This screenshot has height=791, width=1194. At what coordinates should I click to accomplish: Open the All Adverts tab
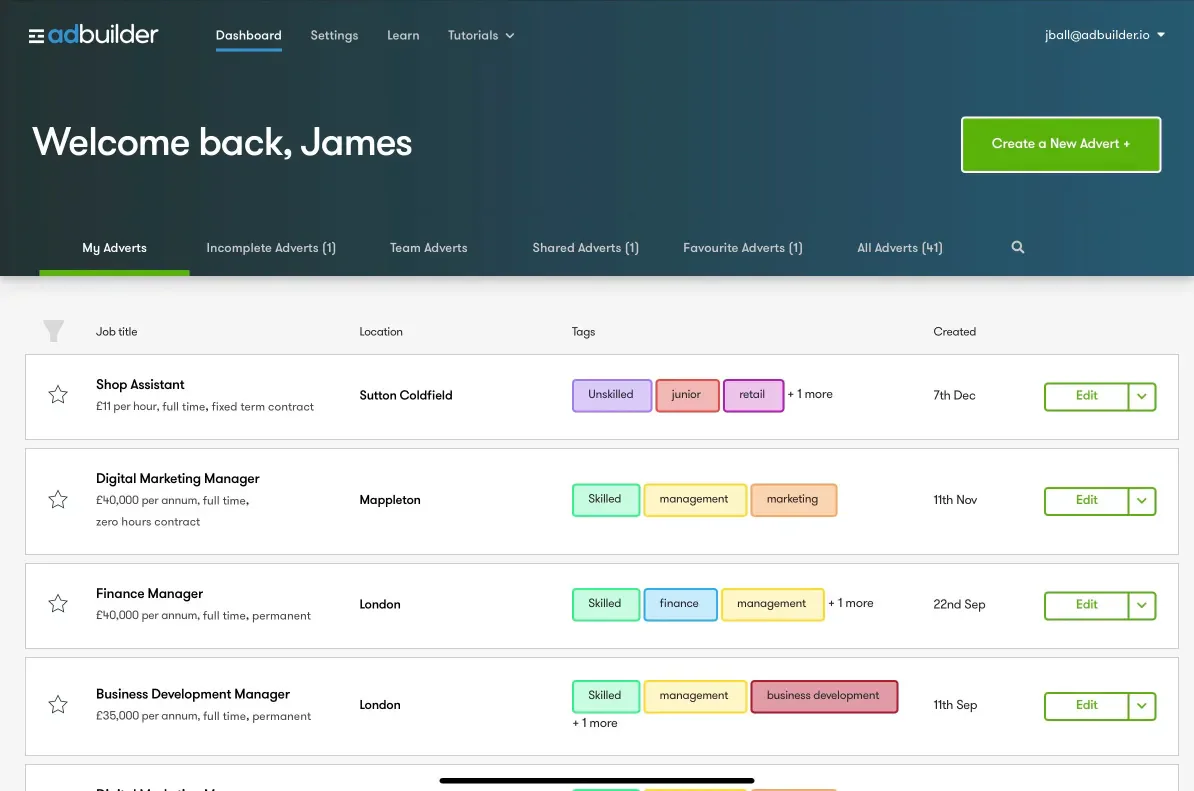pos(898,247)
